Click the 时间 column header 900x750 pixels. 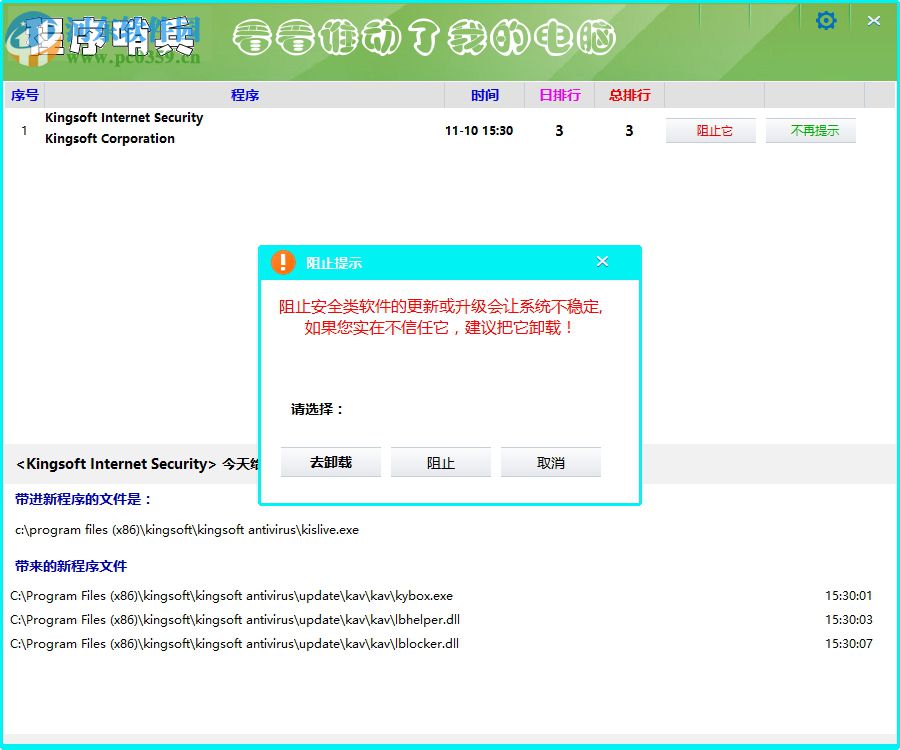point(485,95)
